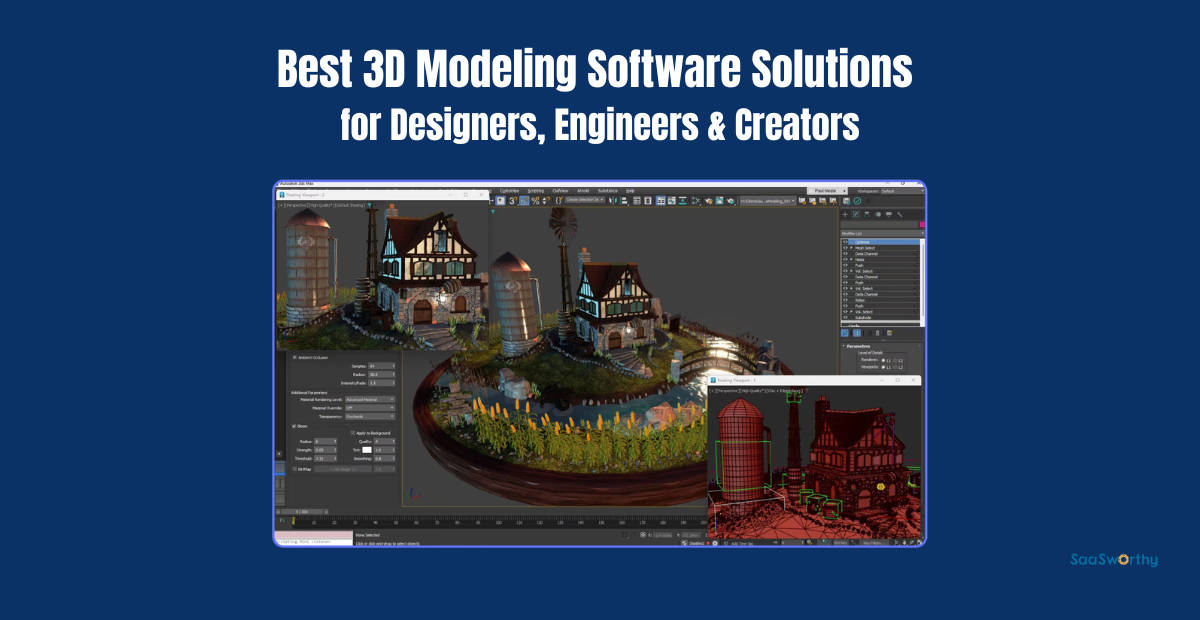Open the Scripting menu
Viewport: 1200px width, 620px height.
[x=536, y=190]
